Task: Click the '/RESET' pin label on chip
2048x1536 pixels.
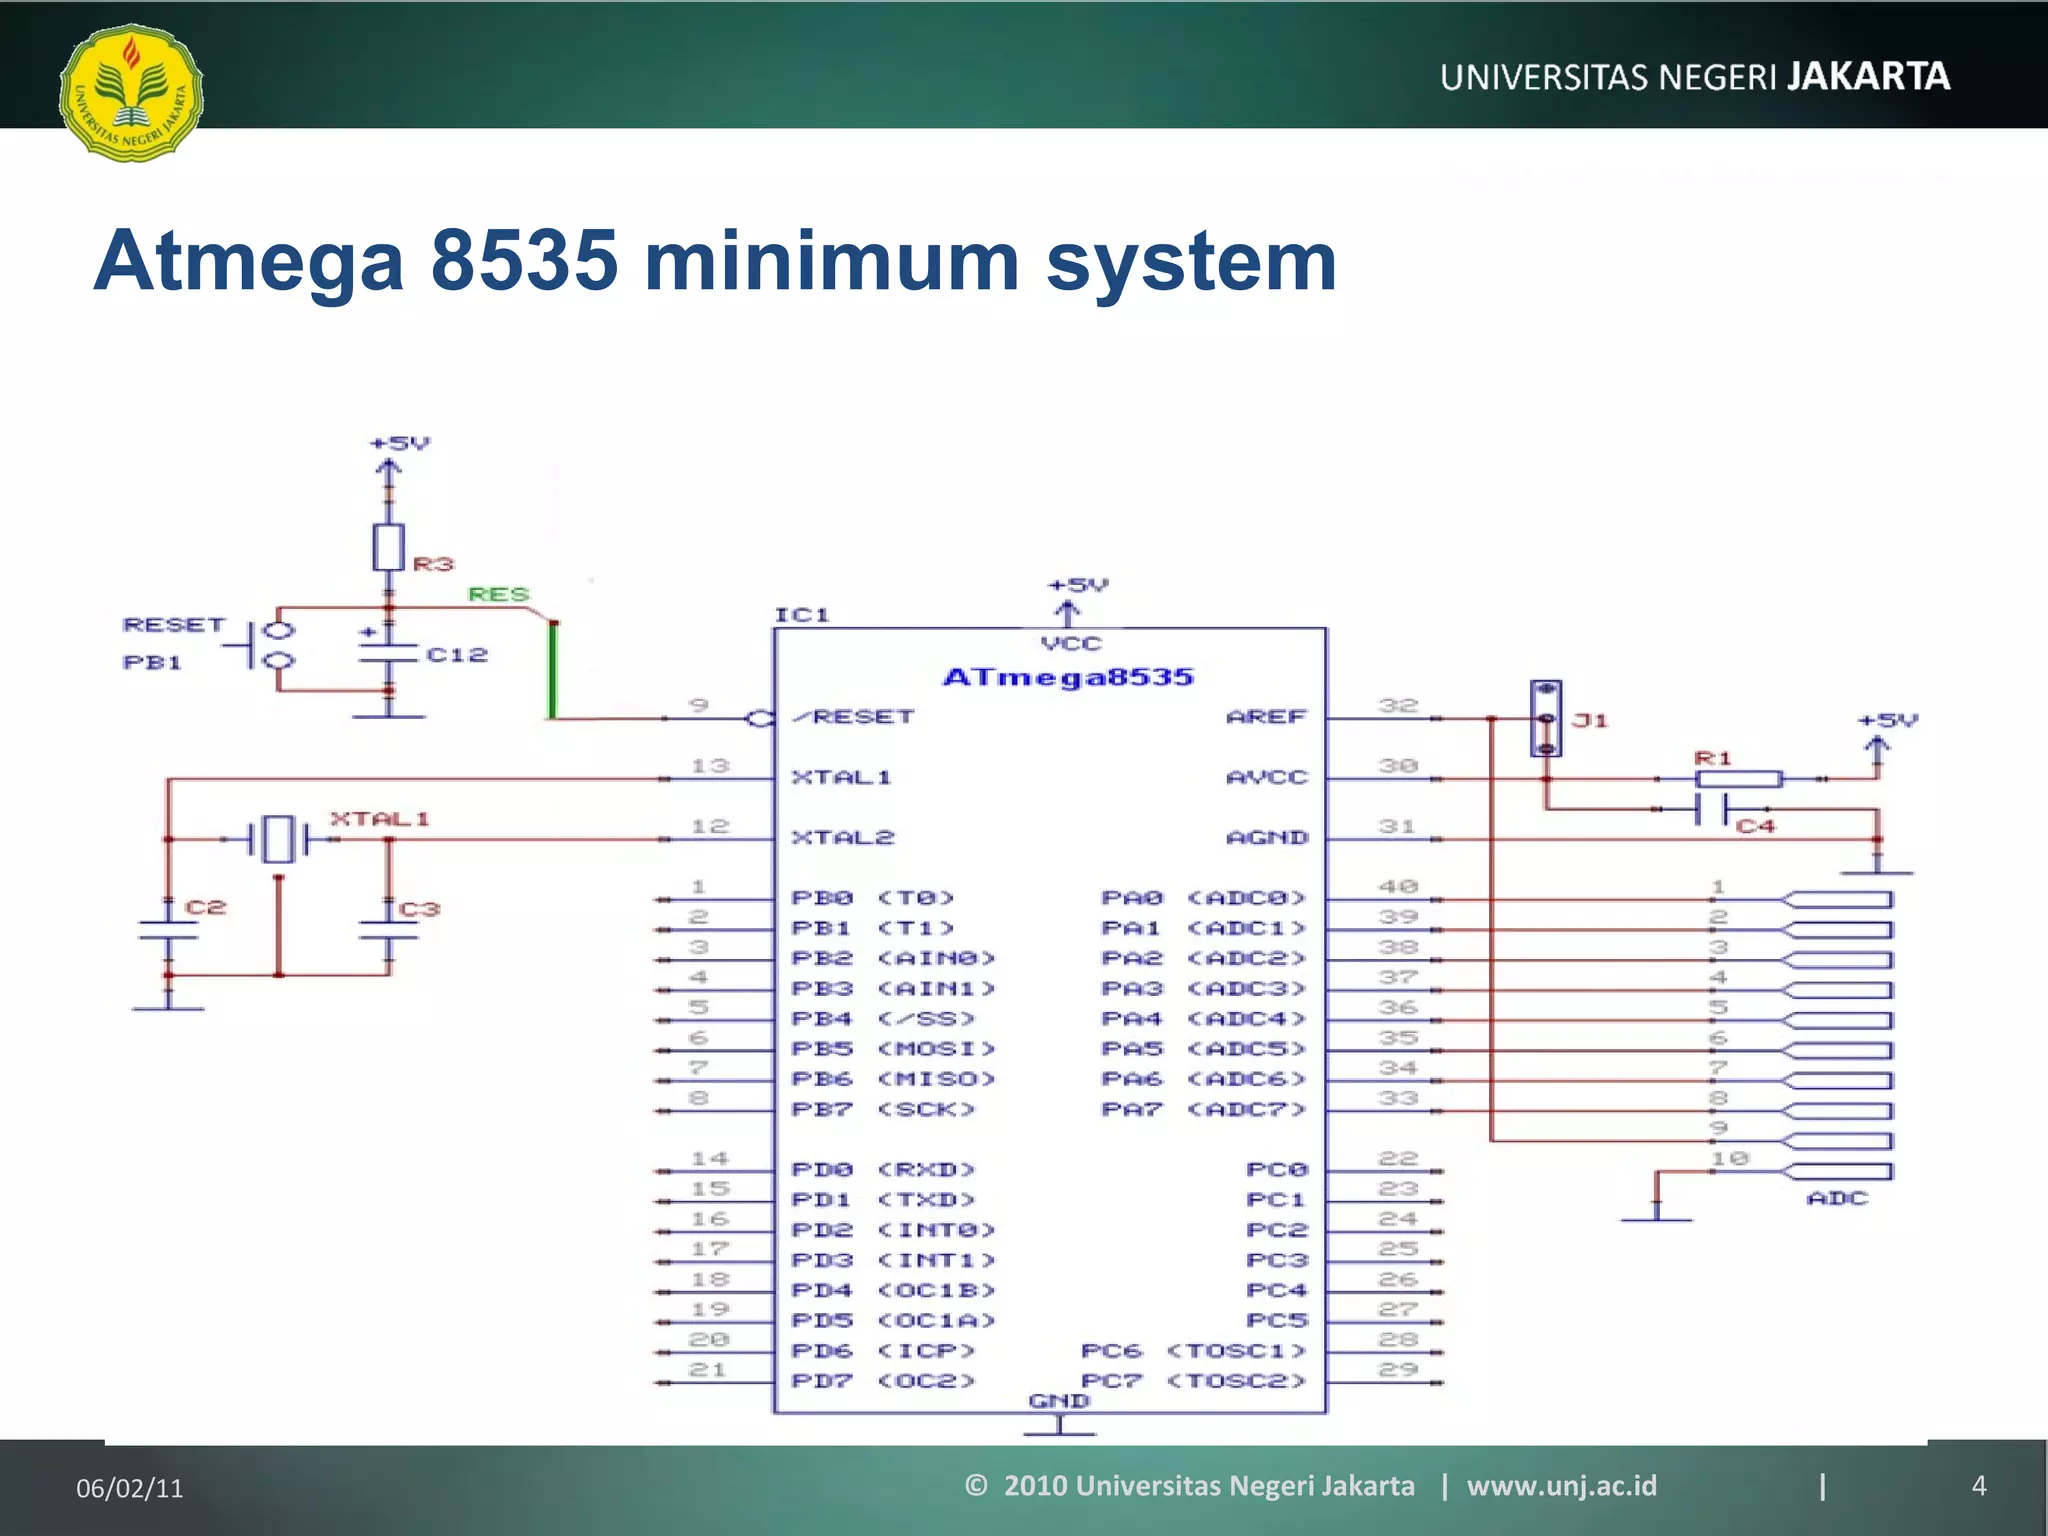Action: (853, 717)
